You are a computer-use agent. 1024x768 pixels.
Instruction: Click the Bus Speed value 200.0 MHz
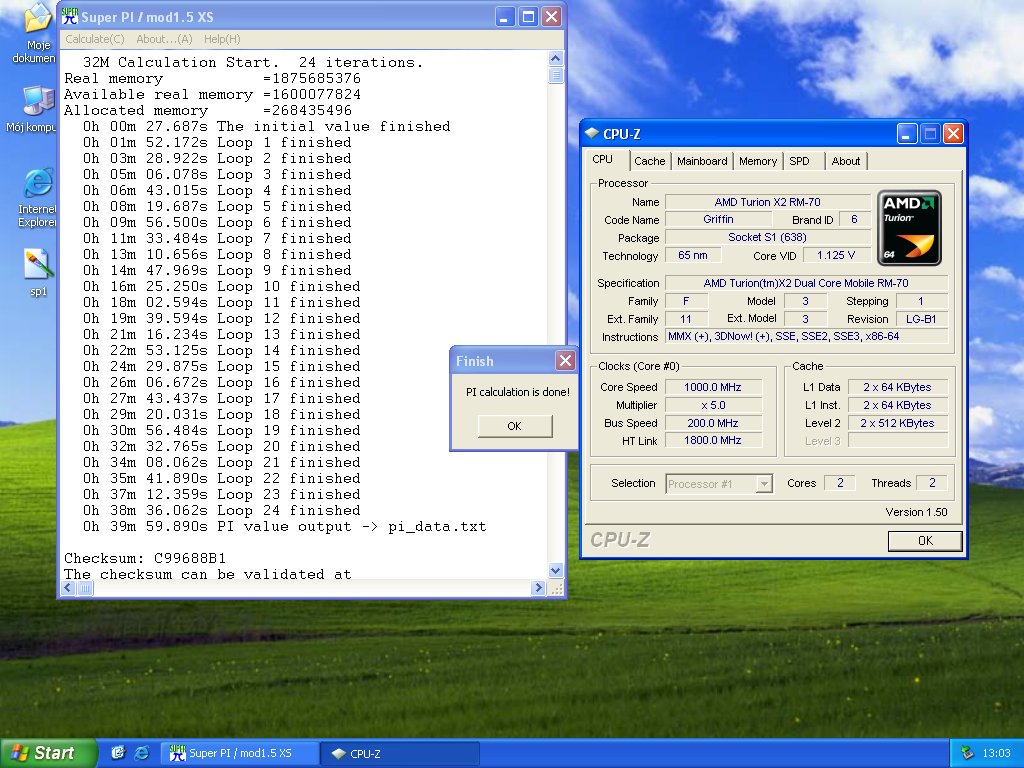[x=713, y=423]
